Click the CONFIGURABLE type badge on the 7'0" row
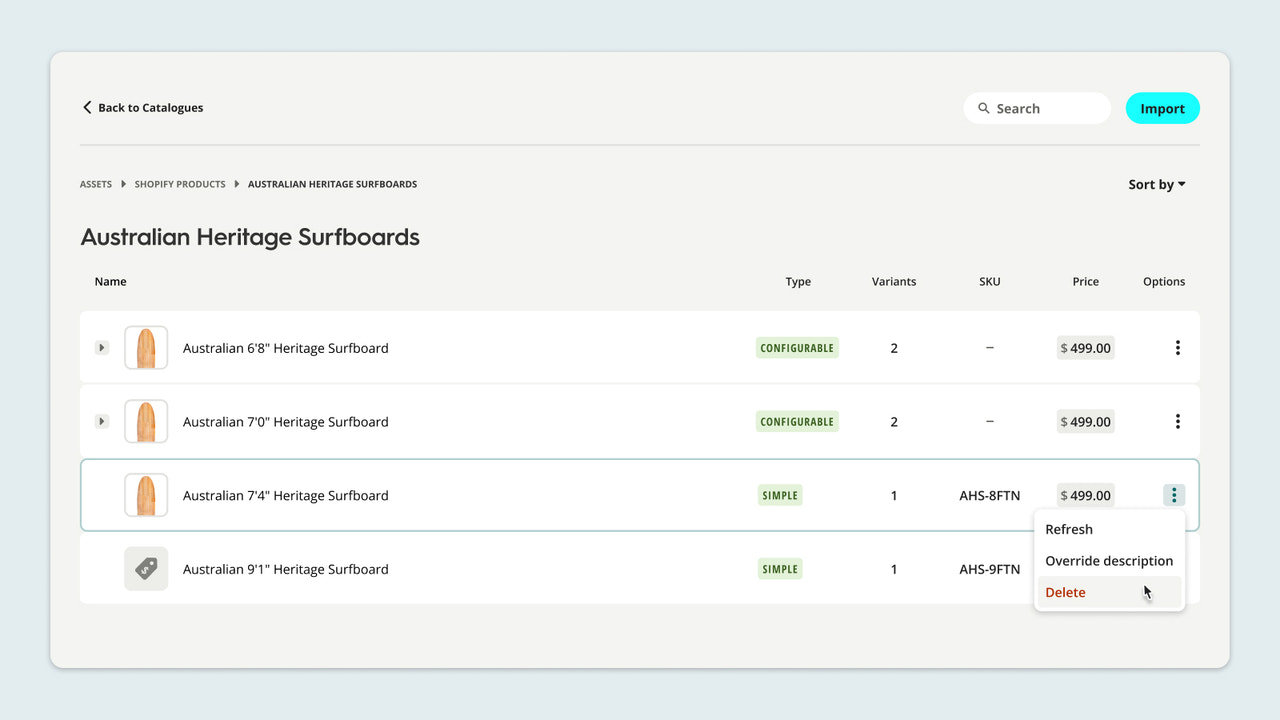This screenshot has width=1280, height=720. pyautogui.click(x=797, y=421)
